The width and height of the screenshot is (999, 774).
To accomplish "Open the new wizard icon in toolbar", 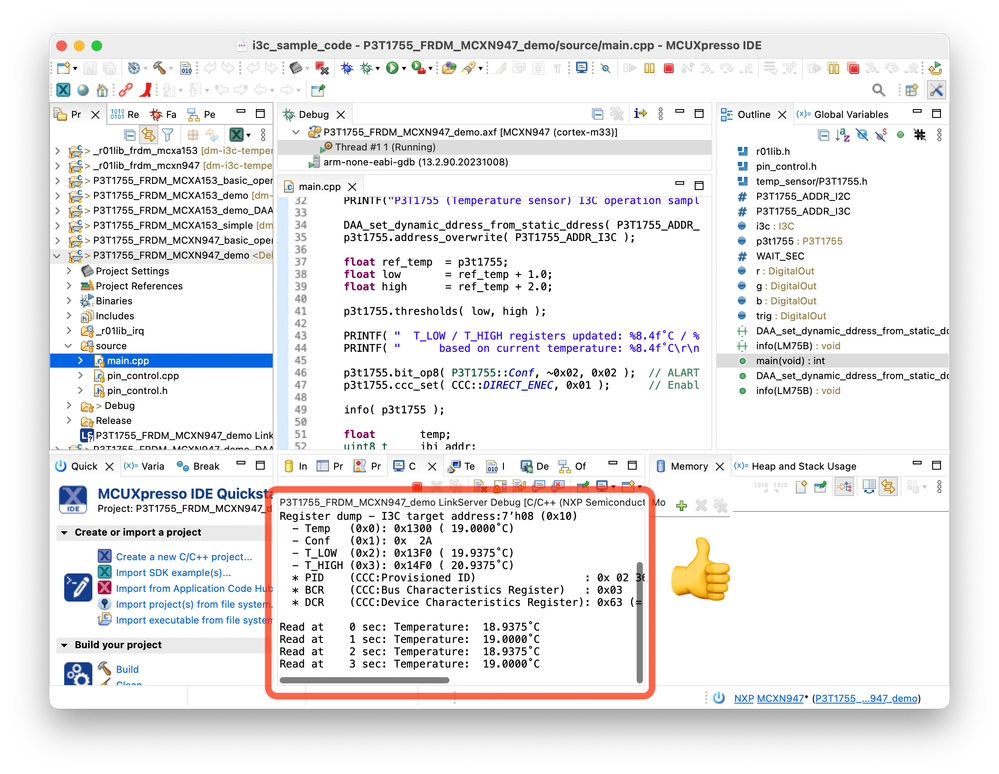I will (x=64, y=68).
